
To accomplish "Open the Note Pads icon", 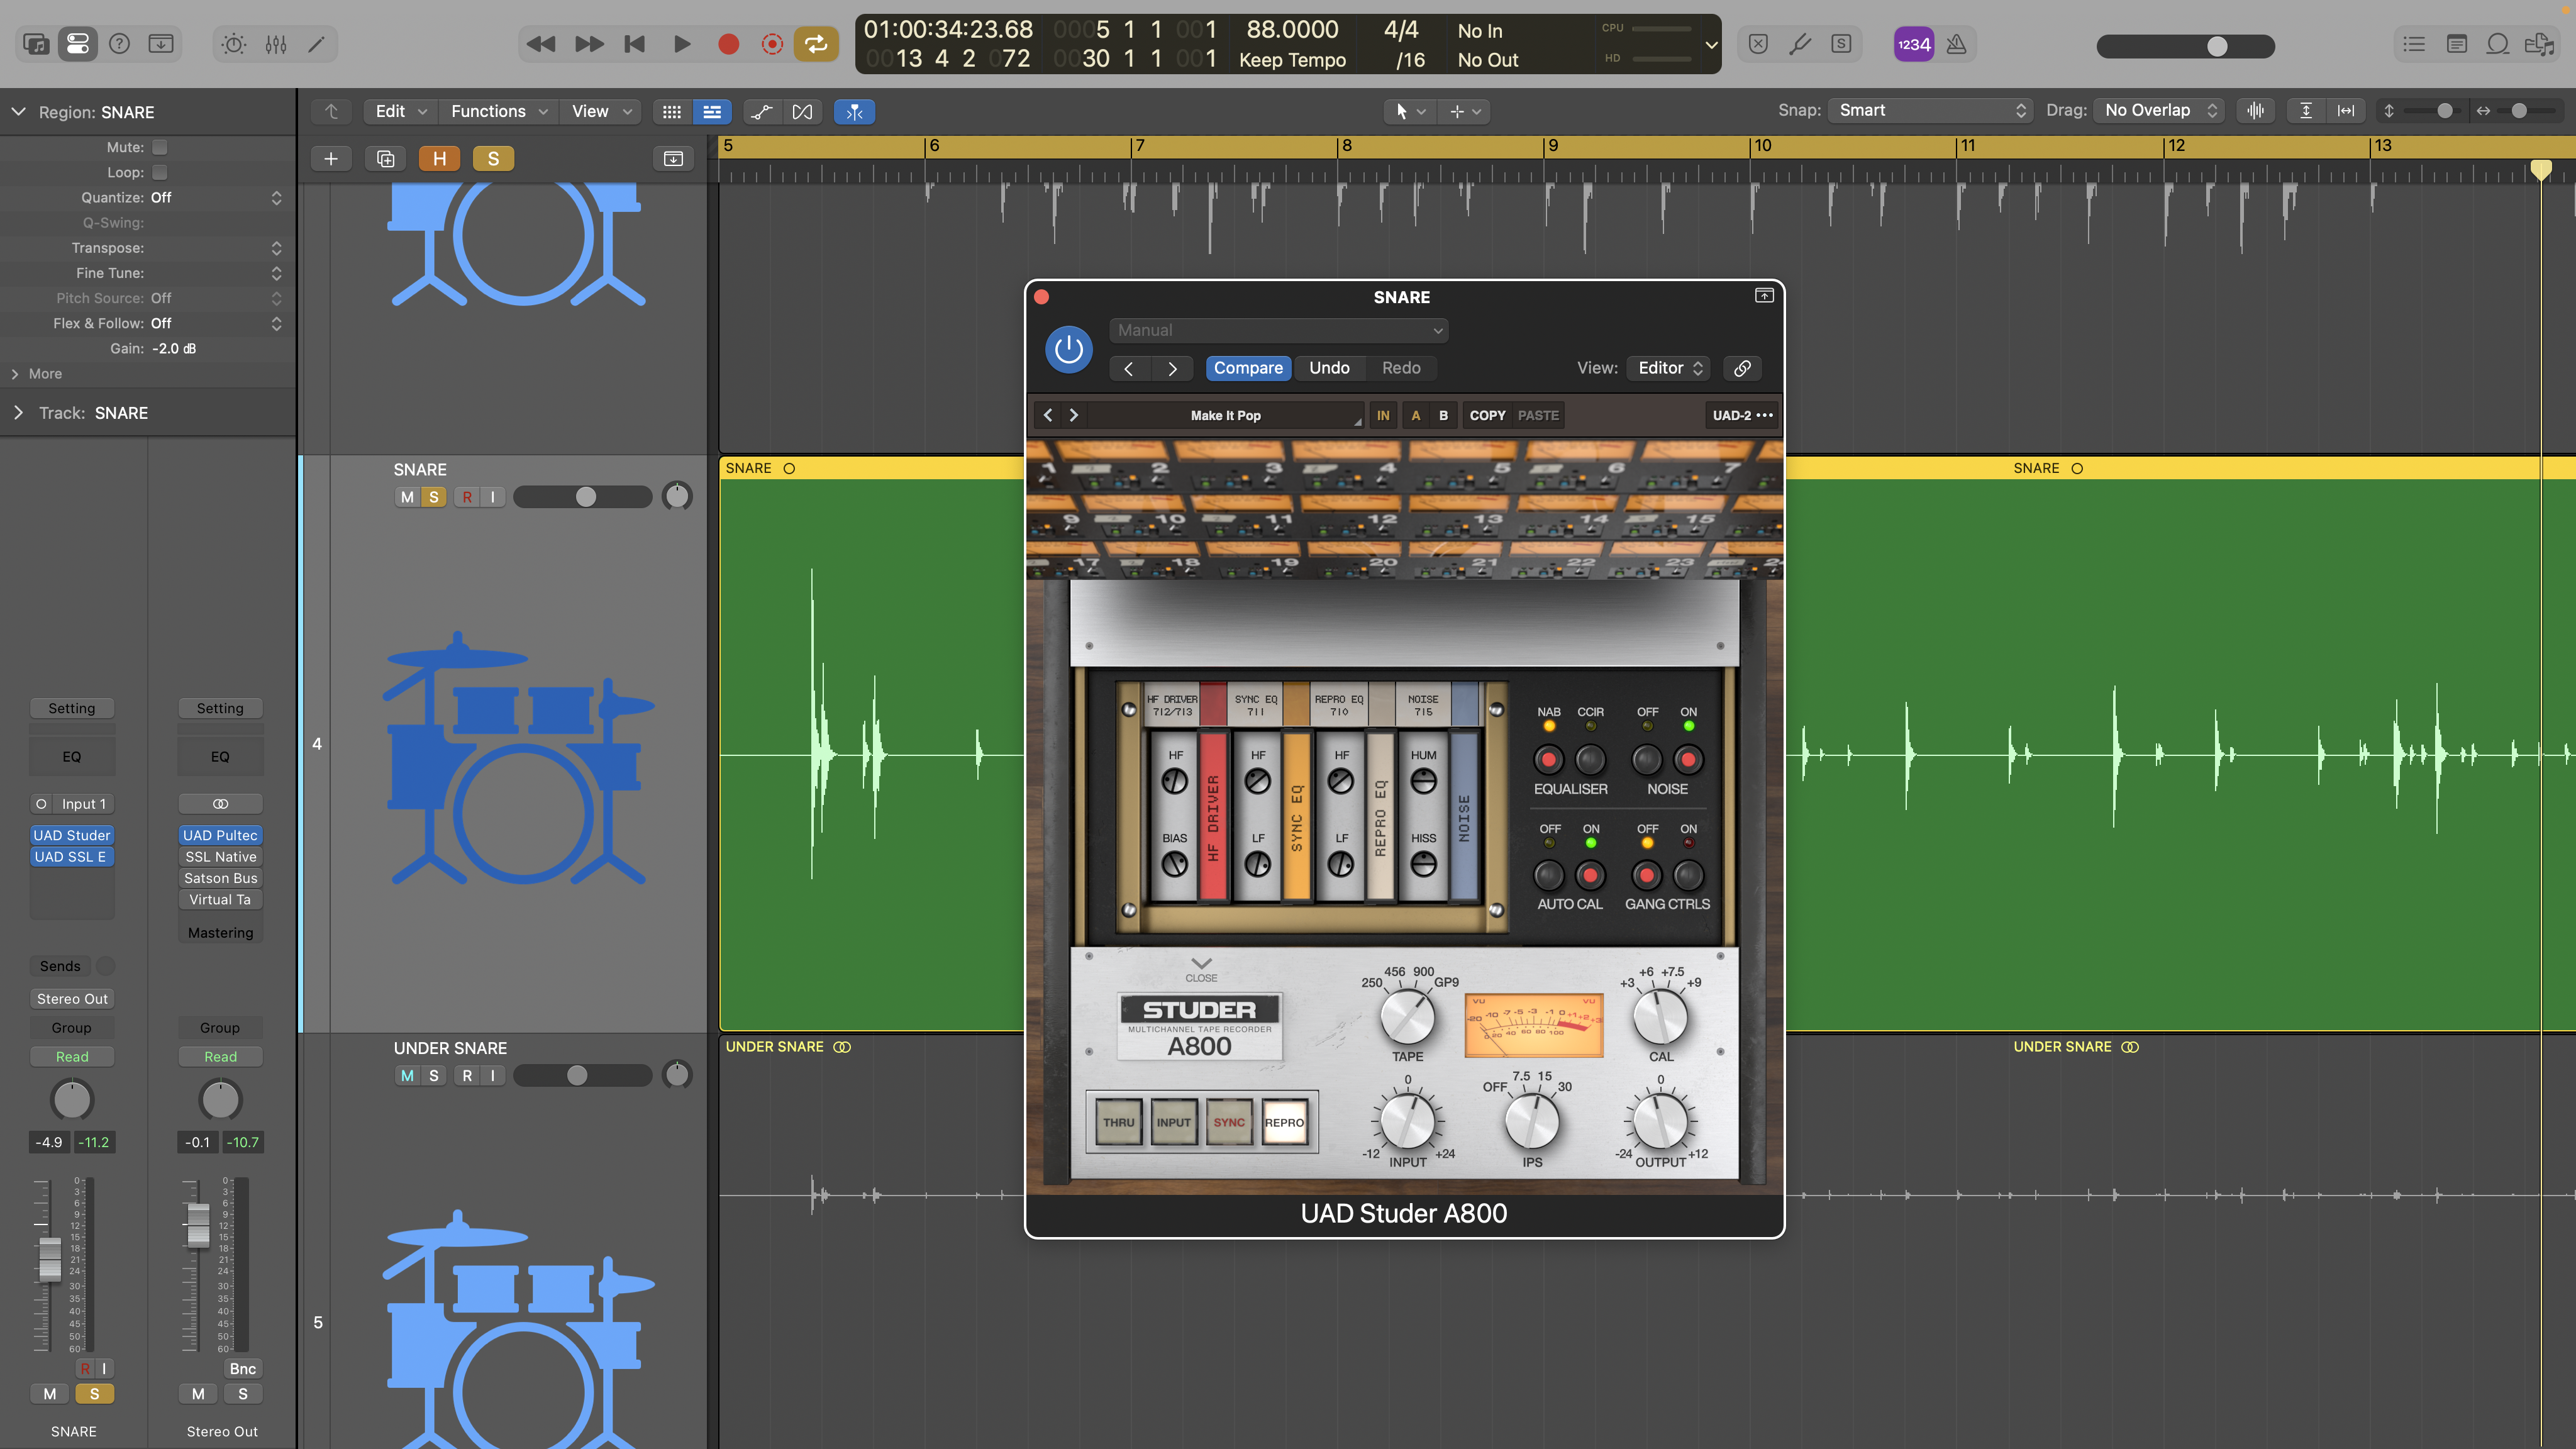I will coord(2456,44).
